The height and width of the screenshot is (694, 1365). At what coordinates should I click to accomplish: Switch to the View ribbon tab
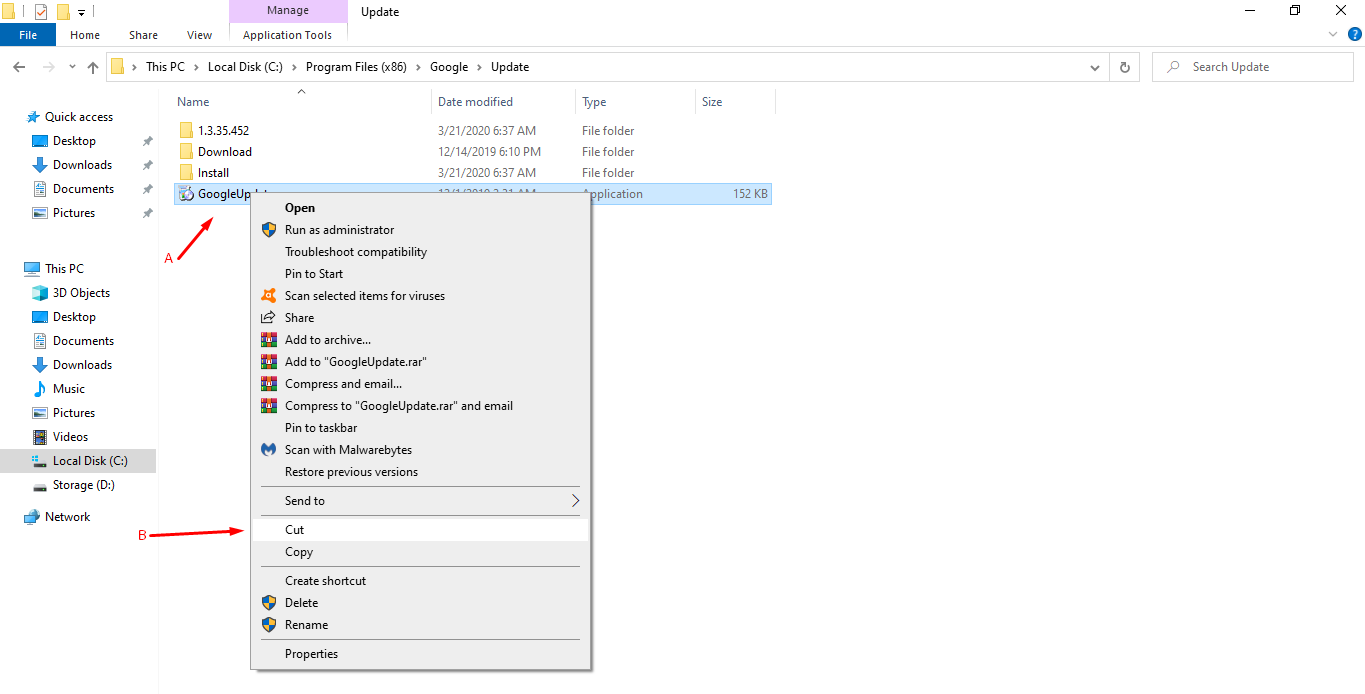pyautogui.click(x=200, y=35)
